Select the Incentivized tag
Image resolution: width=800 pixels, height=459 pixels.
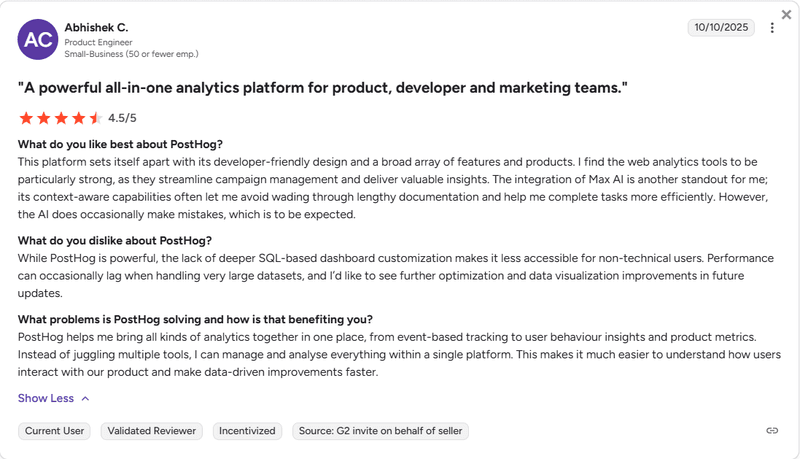pyautogui.click(x=247, y=431)
